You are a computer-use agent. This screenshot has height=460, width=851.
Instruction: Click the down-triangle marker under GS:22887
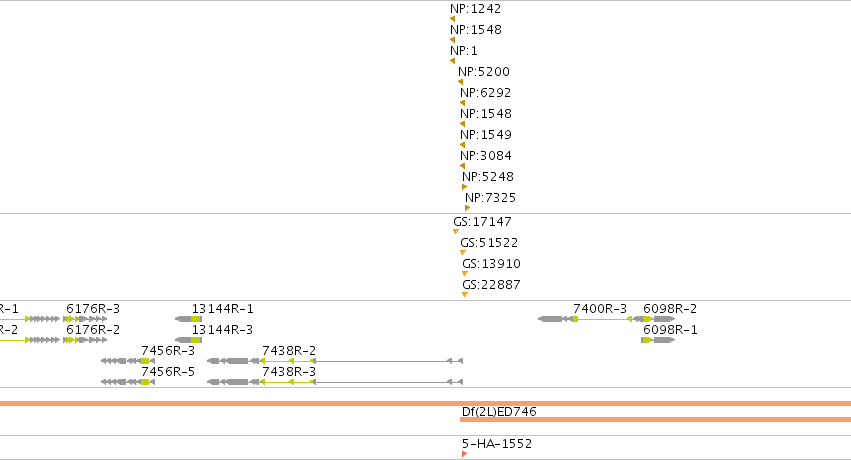(465, 295)
